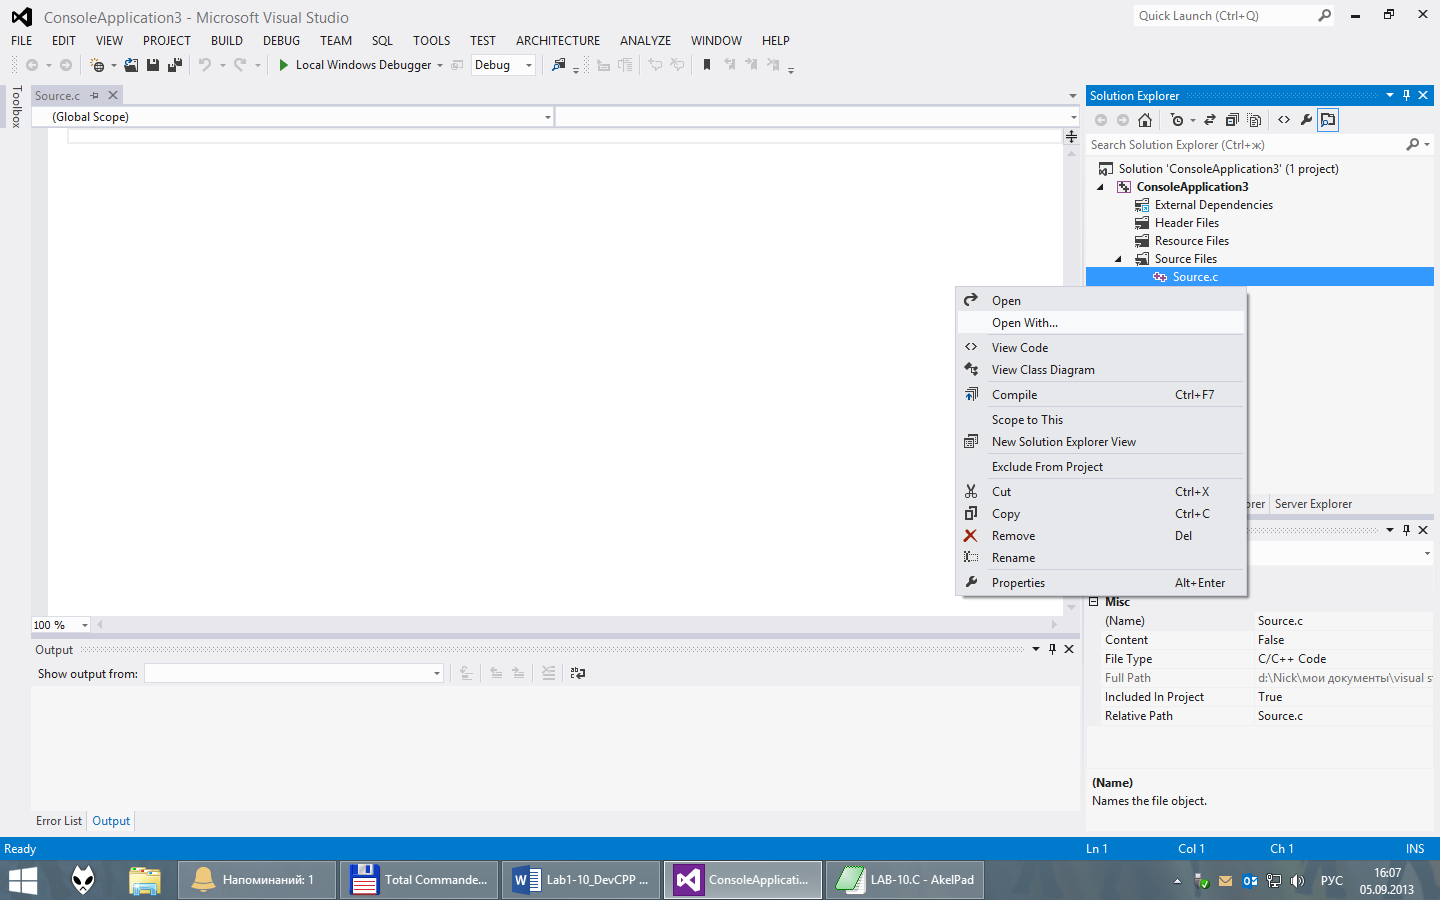Screen dimensions: 1440x900
Task: Click Pending Changes Filter clock icon
Action: click(x=1177, y=120)
